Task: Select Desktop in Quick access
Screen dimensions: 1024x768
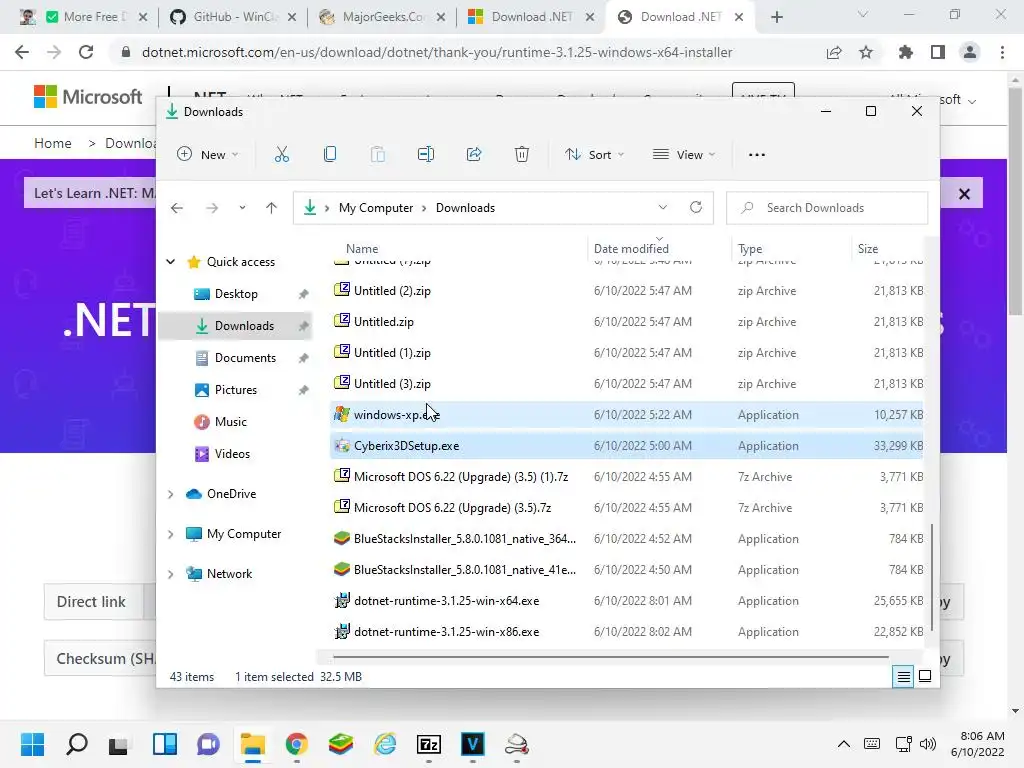Action: tap(236, 294)
